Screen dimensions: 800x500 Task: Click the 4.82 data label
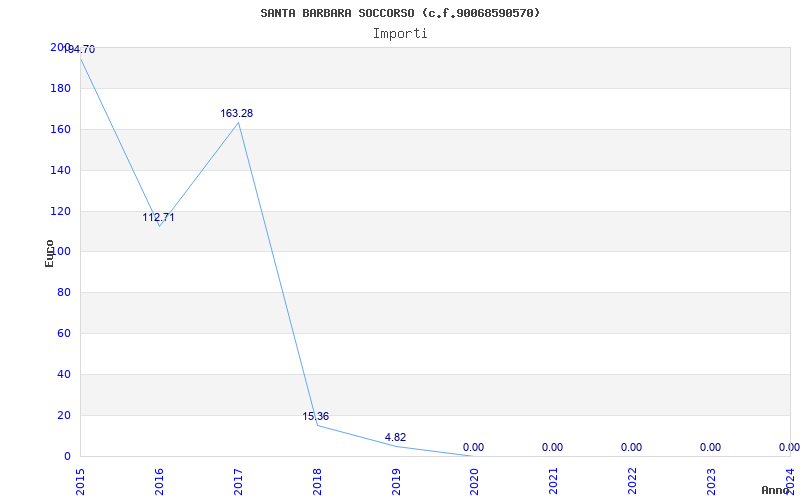coord(395,437)
